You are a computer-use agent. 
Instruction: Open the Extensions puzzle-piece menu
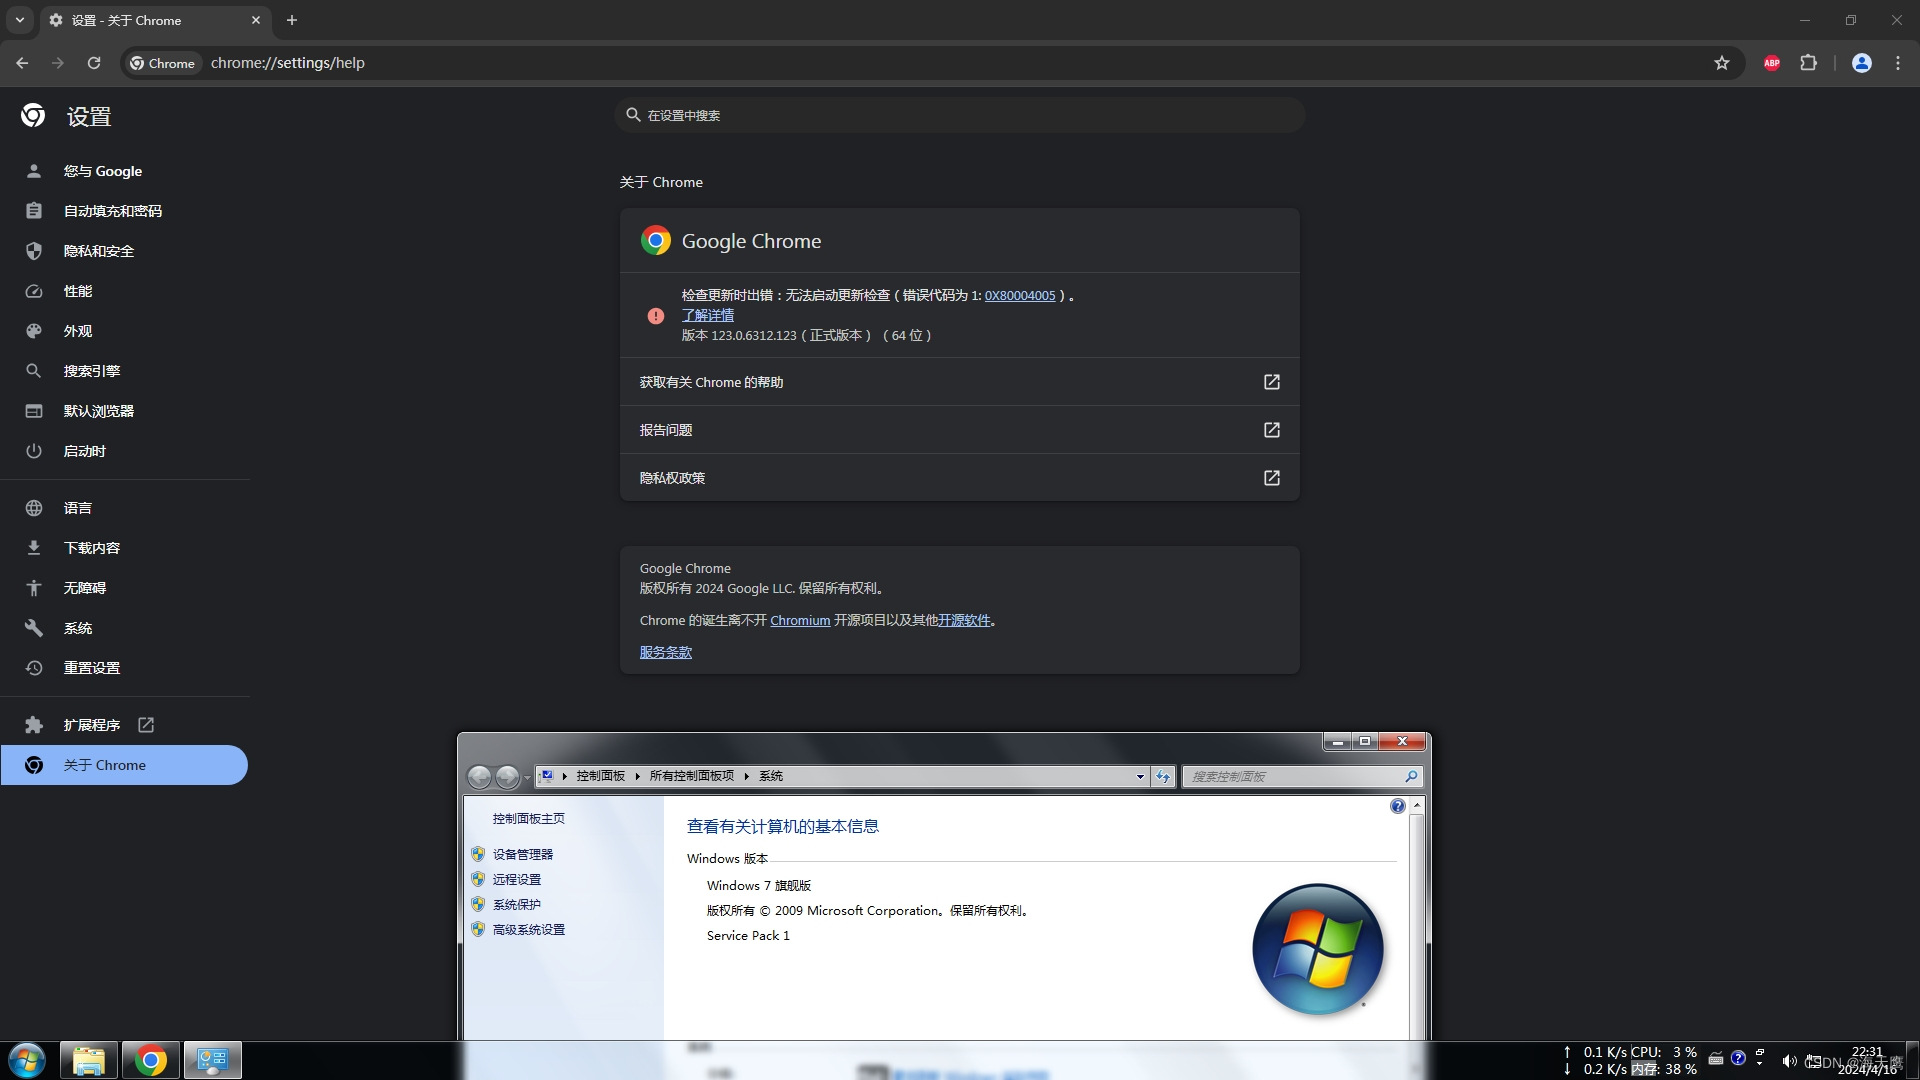(x=1808, y=63)
